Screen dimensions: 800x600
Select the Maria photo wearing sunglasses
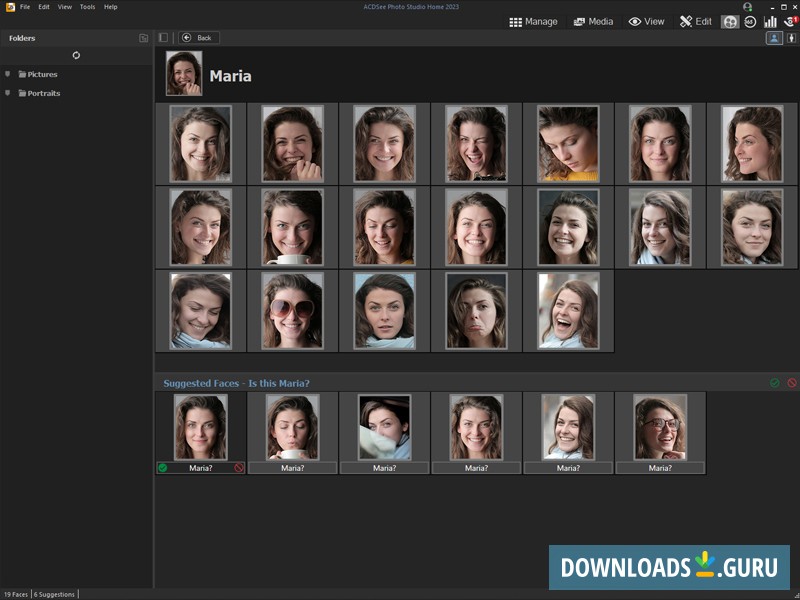coord(293,311)
